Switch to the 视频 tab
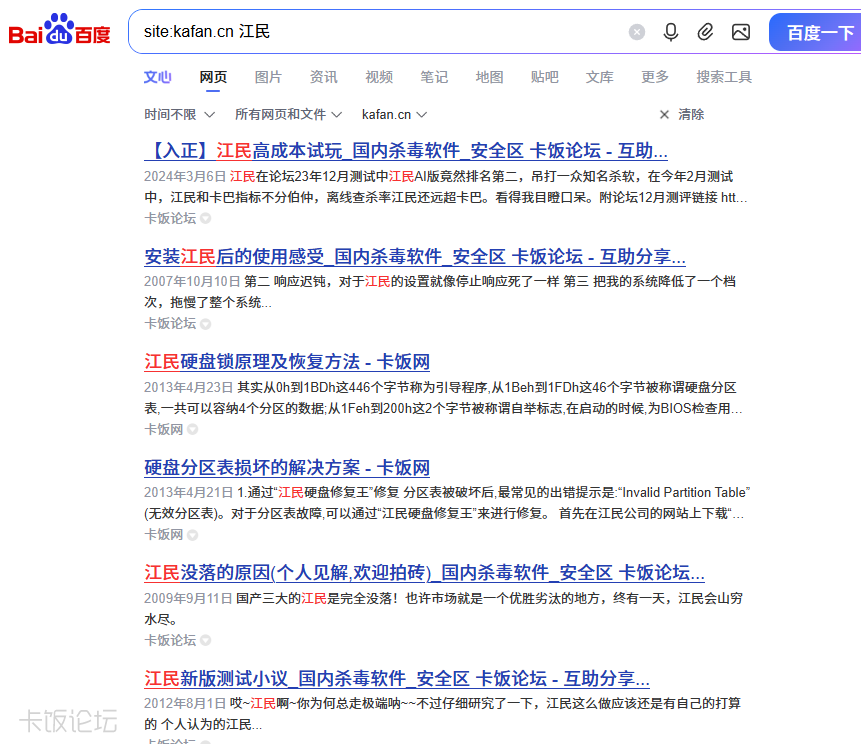This screenshot has width=861, height=744. pyautogui.click(x=379, y=77)
